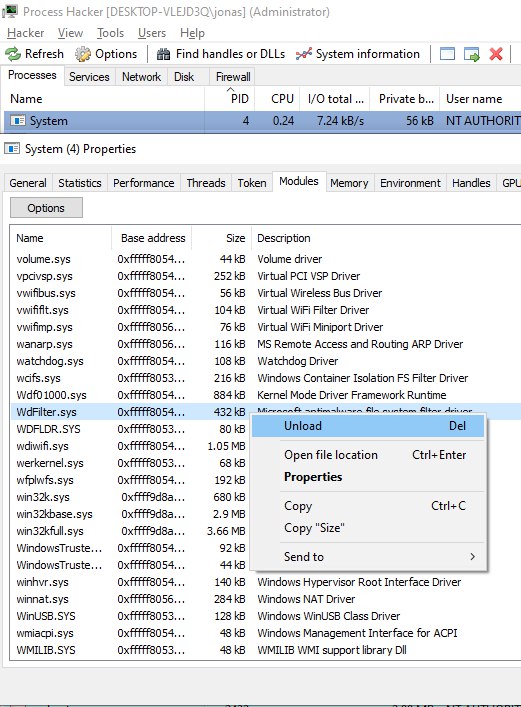Image resolution: width=521 pixels, height=707 pixels.
Task: Select the wmiacpi.sys module row
Action: 265,633
